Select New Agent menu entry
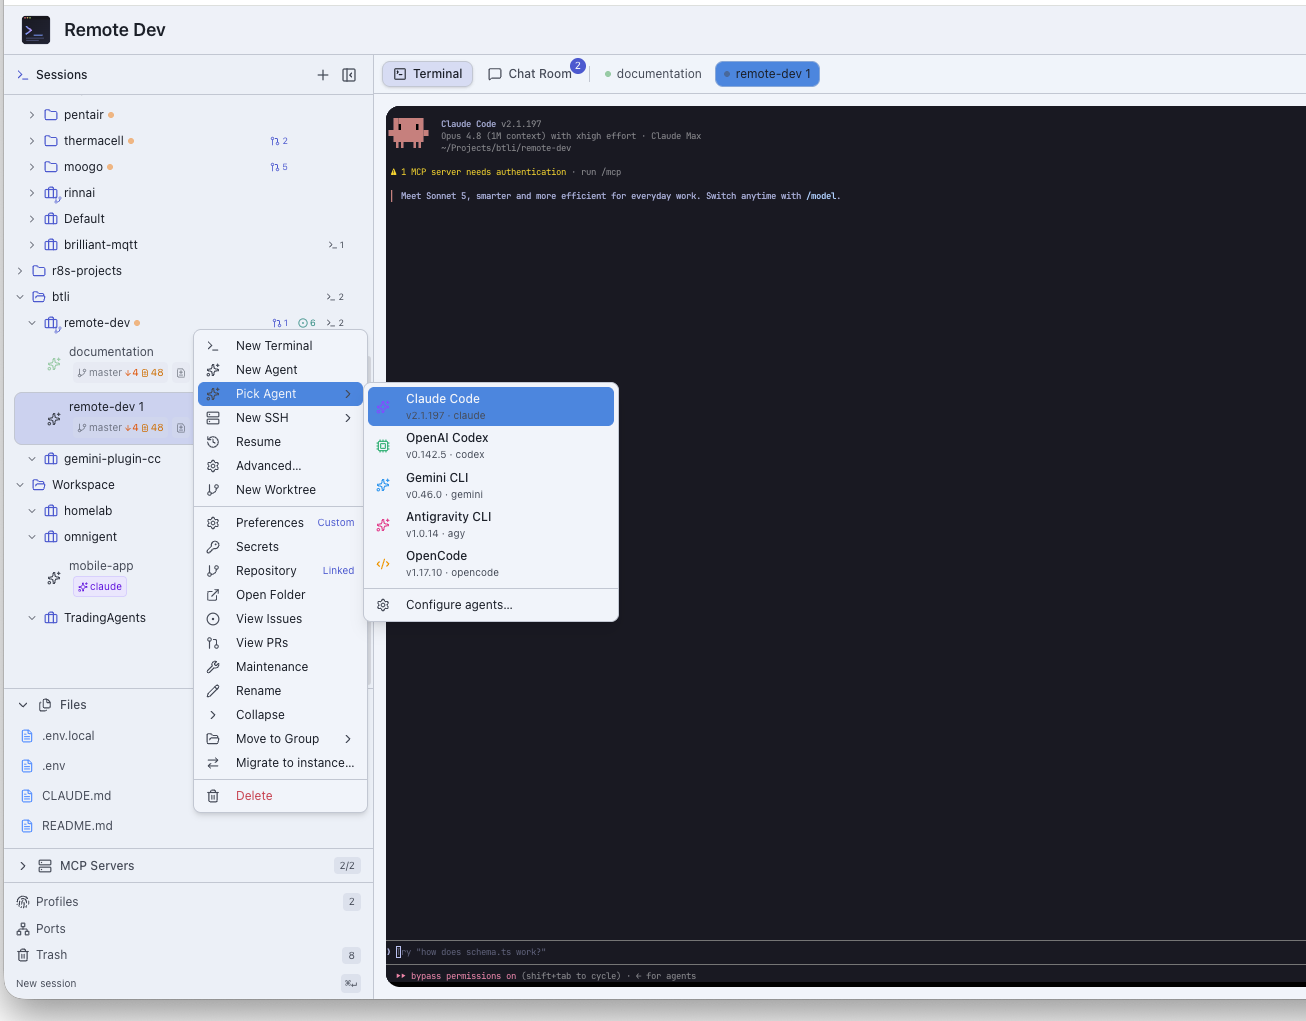The height and width of the screenshot is (1021, 1306). point(280,370)
